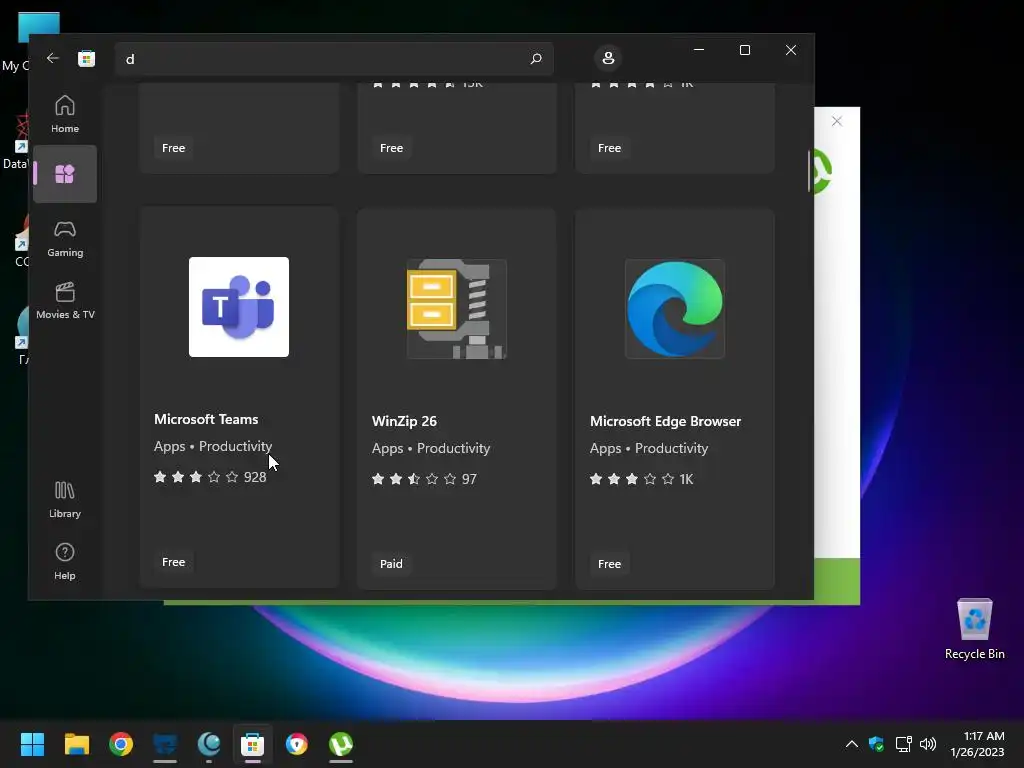This screenshot has width=1024, height=768.
Task: Open the Library in the sidebar
Action: click(65, 500)
